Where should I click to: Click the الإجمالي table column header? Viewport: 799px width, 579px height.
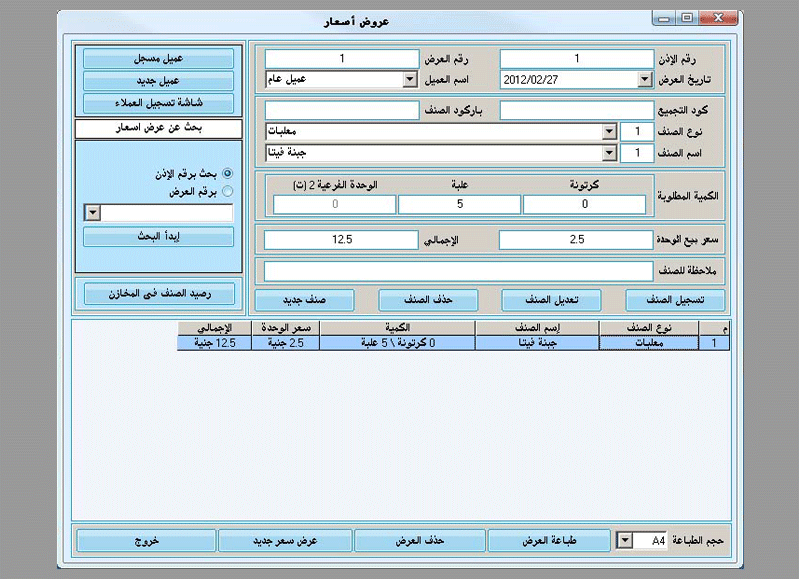[215, 328]
